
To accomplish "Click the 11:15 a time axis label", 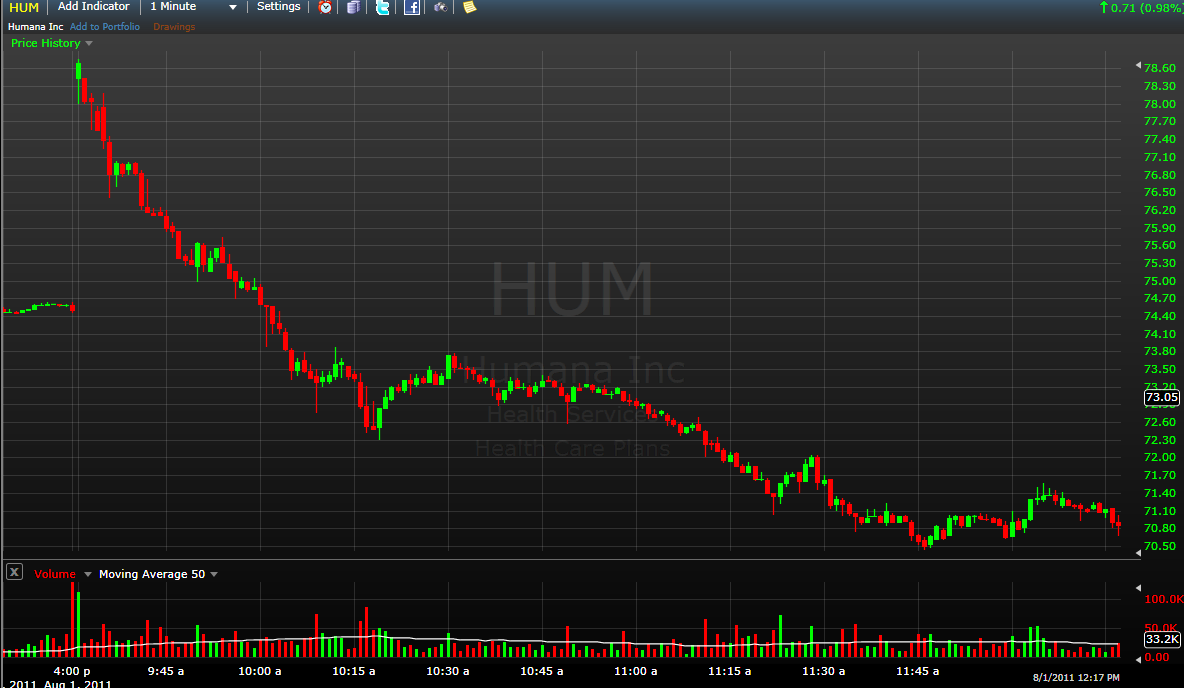I will (x=729, y=671).
